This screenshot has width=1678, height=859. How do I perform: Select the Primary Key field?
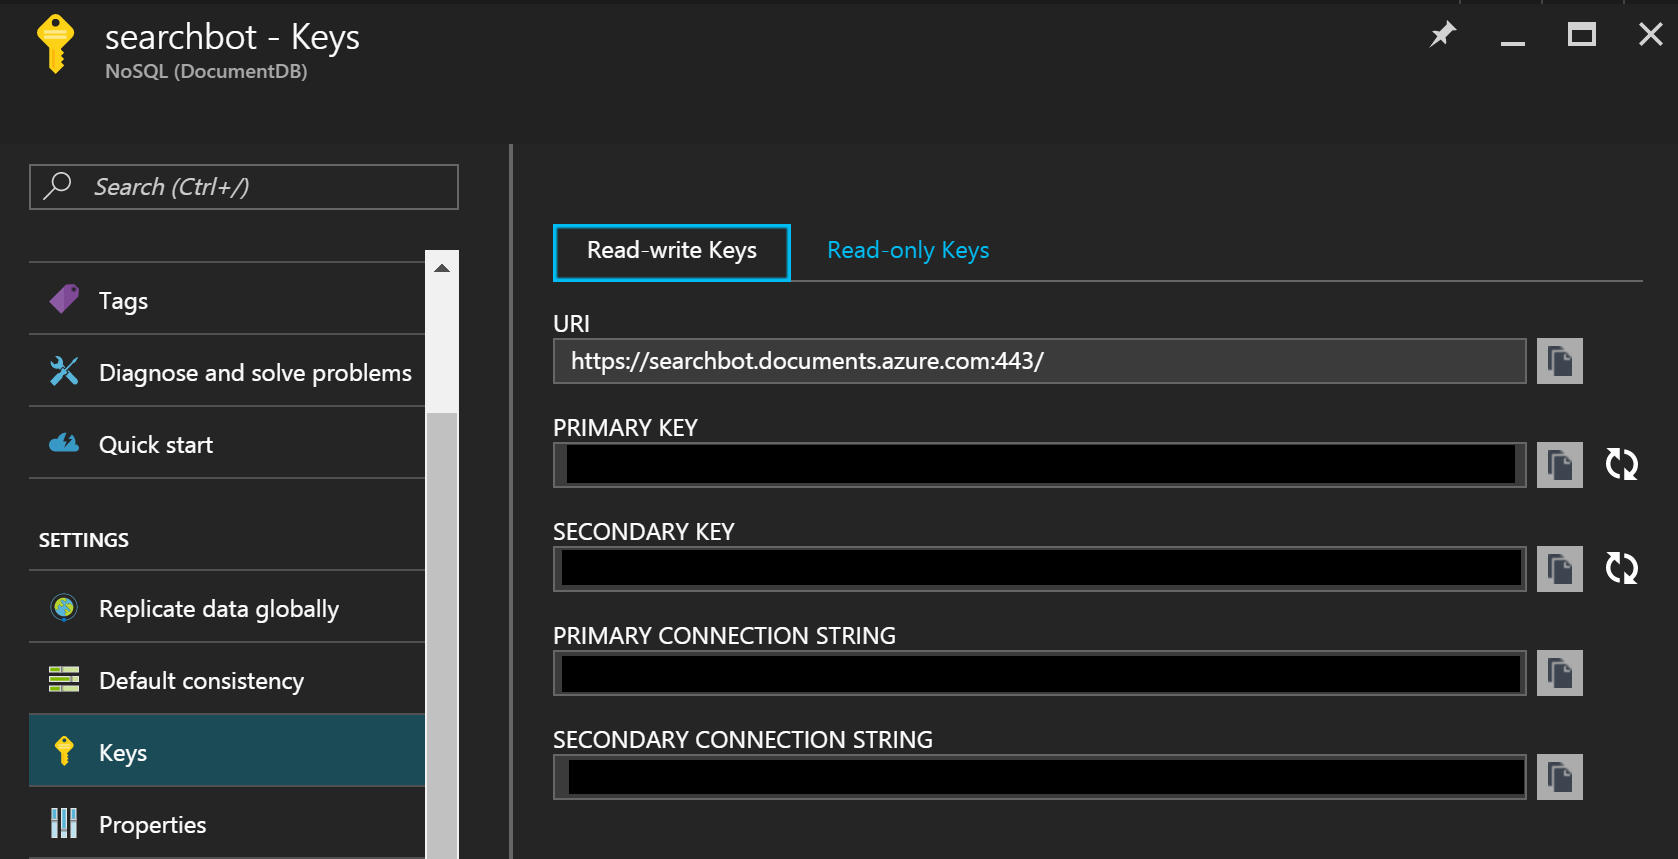click(1040, 465)
